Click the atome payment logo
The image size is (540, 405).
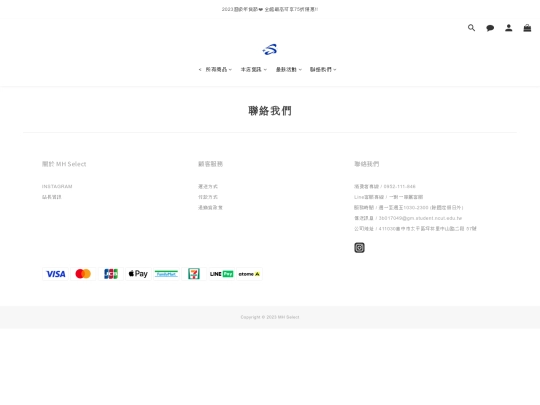pos(249,274)
